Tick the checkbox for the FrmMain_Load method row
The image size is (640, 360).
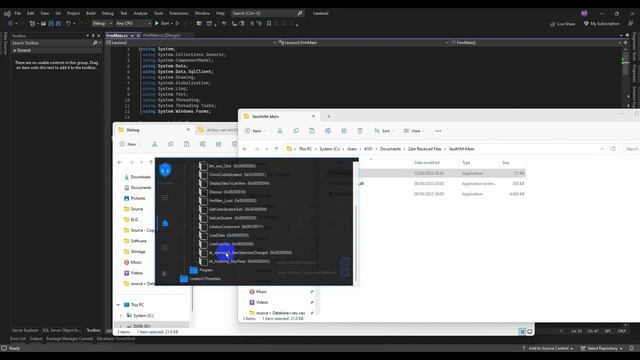click(x=203, y=201)
